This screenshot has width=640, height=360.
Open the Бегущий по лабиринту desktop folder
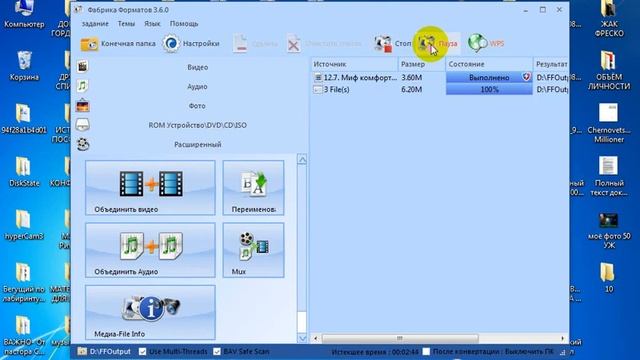click(x=24, y=282)
